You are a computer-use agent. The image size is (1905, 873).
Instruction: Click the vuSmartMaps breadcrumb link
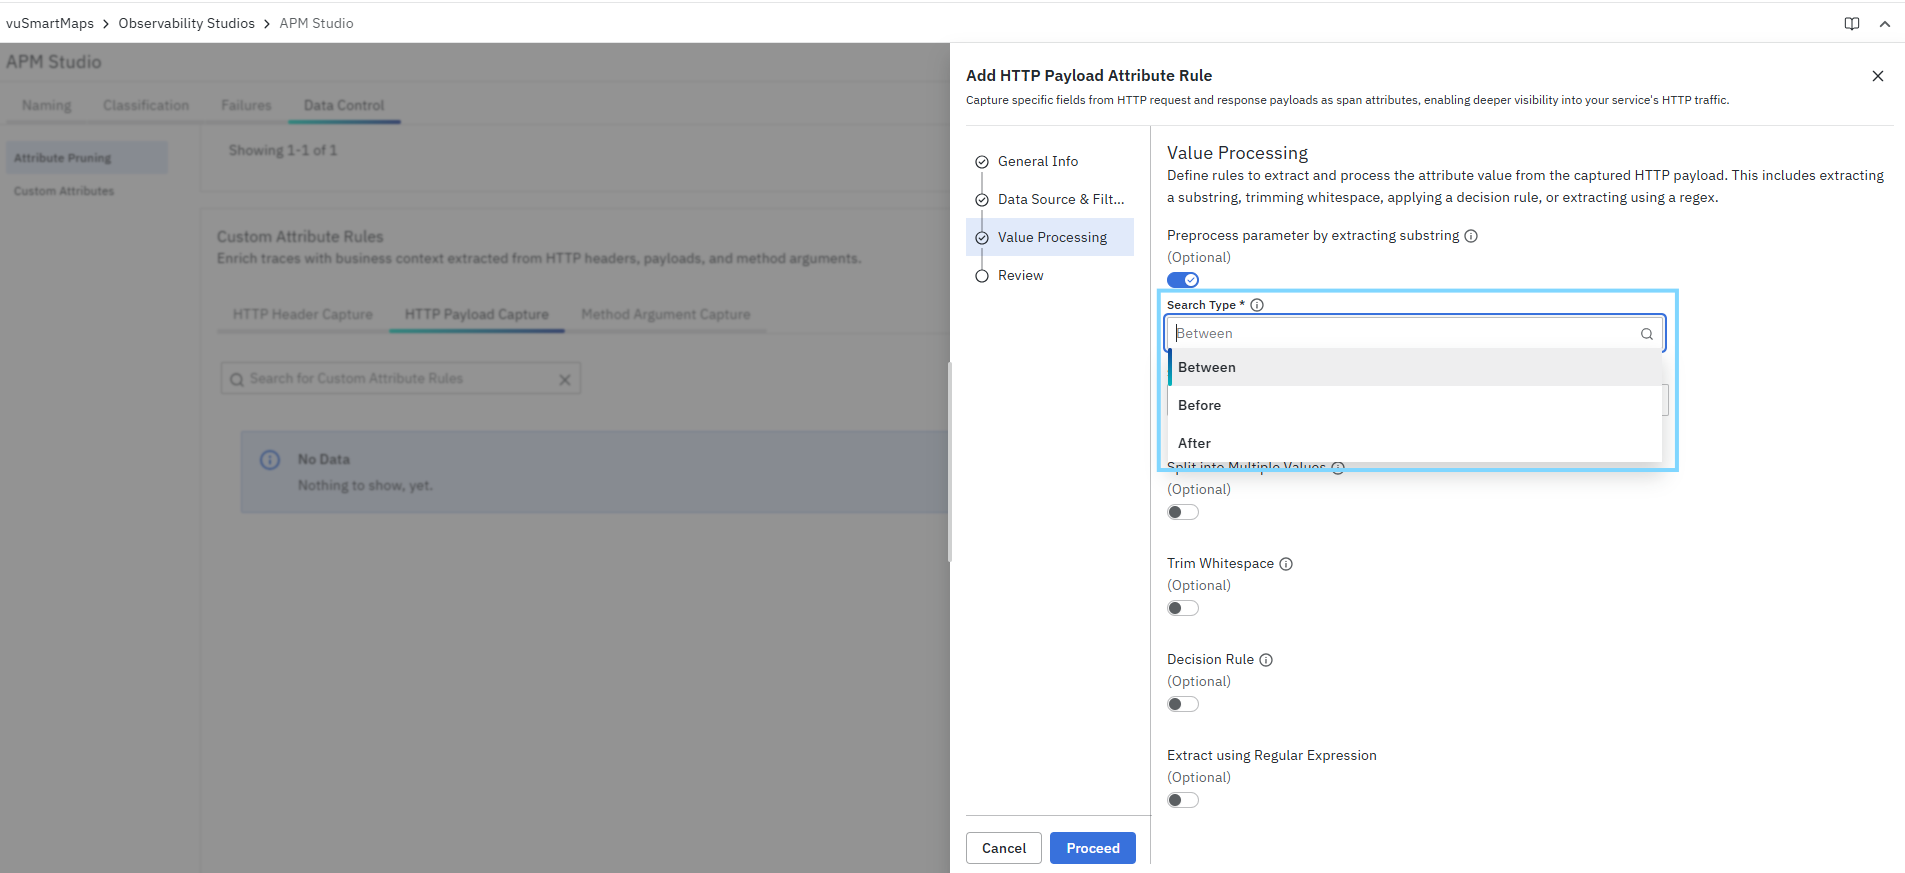50,24
